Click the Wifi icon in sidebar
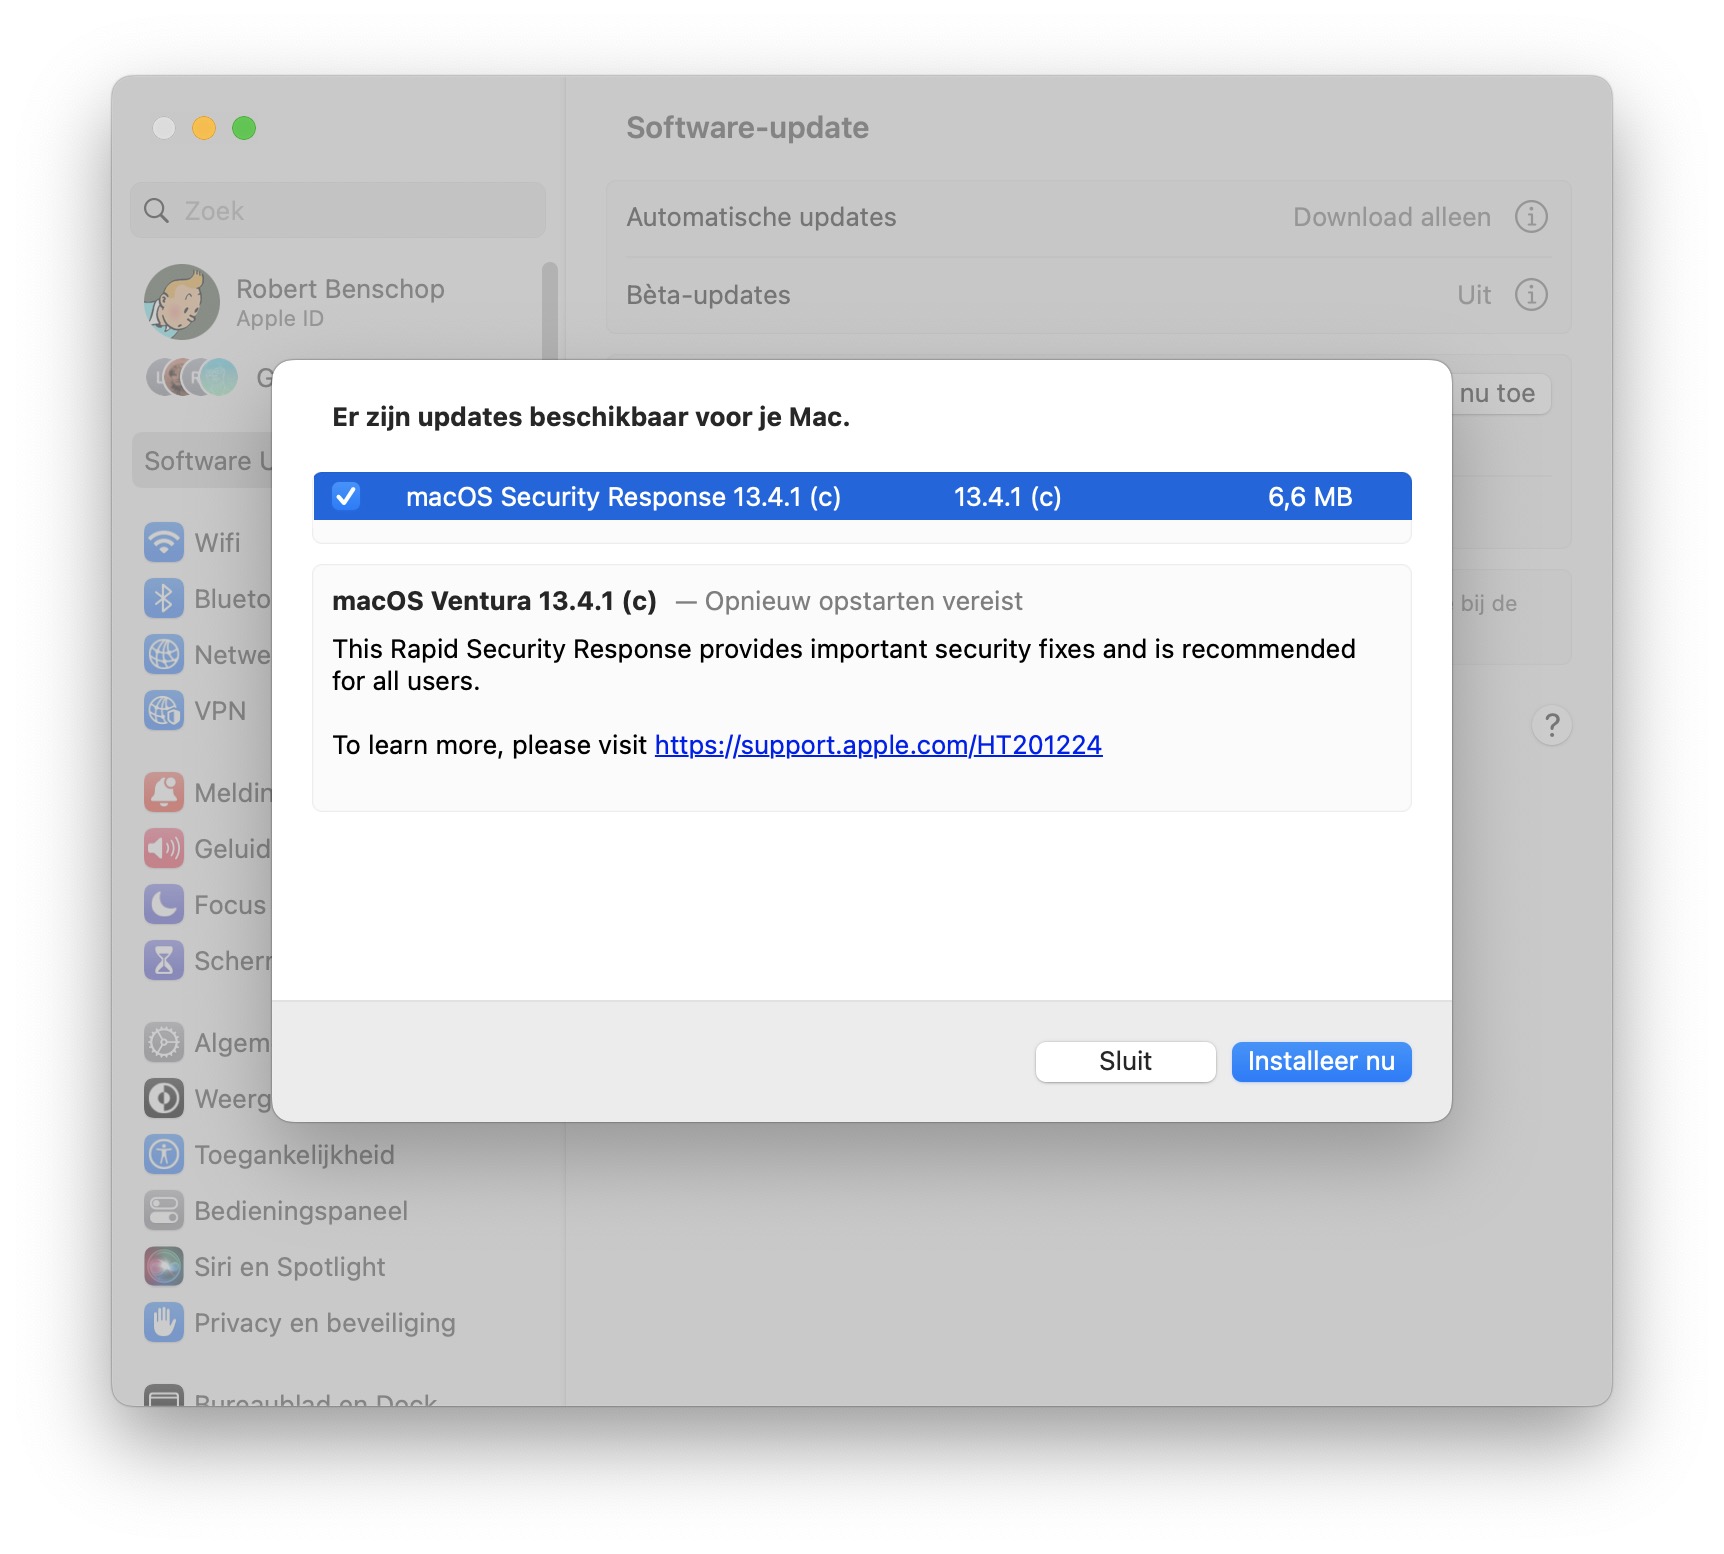The image size is (1724, 1554). [x=164, y=543]
